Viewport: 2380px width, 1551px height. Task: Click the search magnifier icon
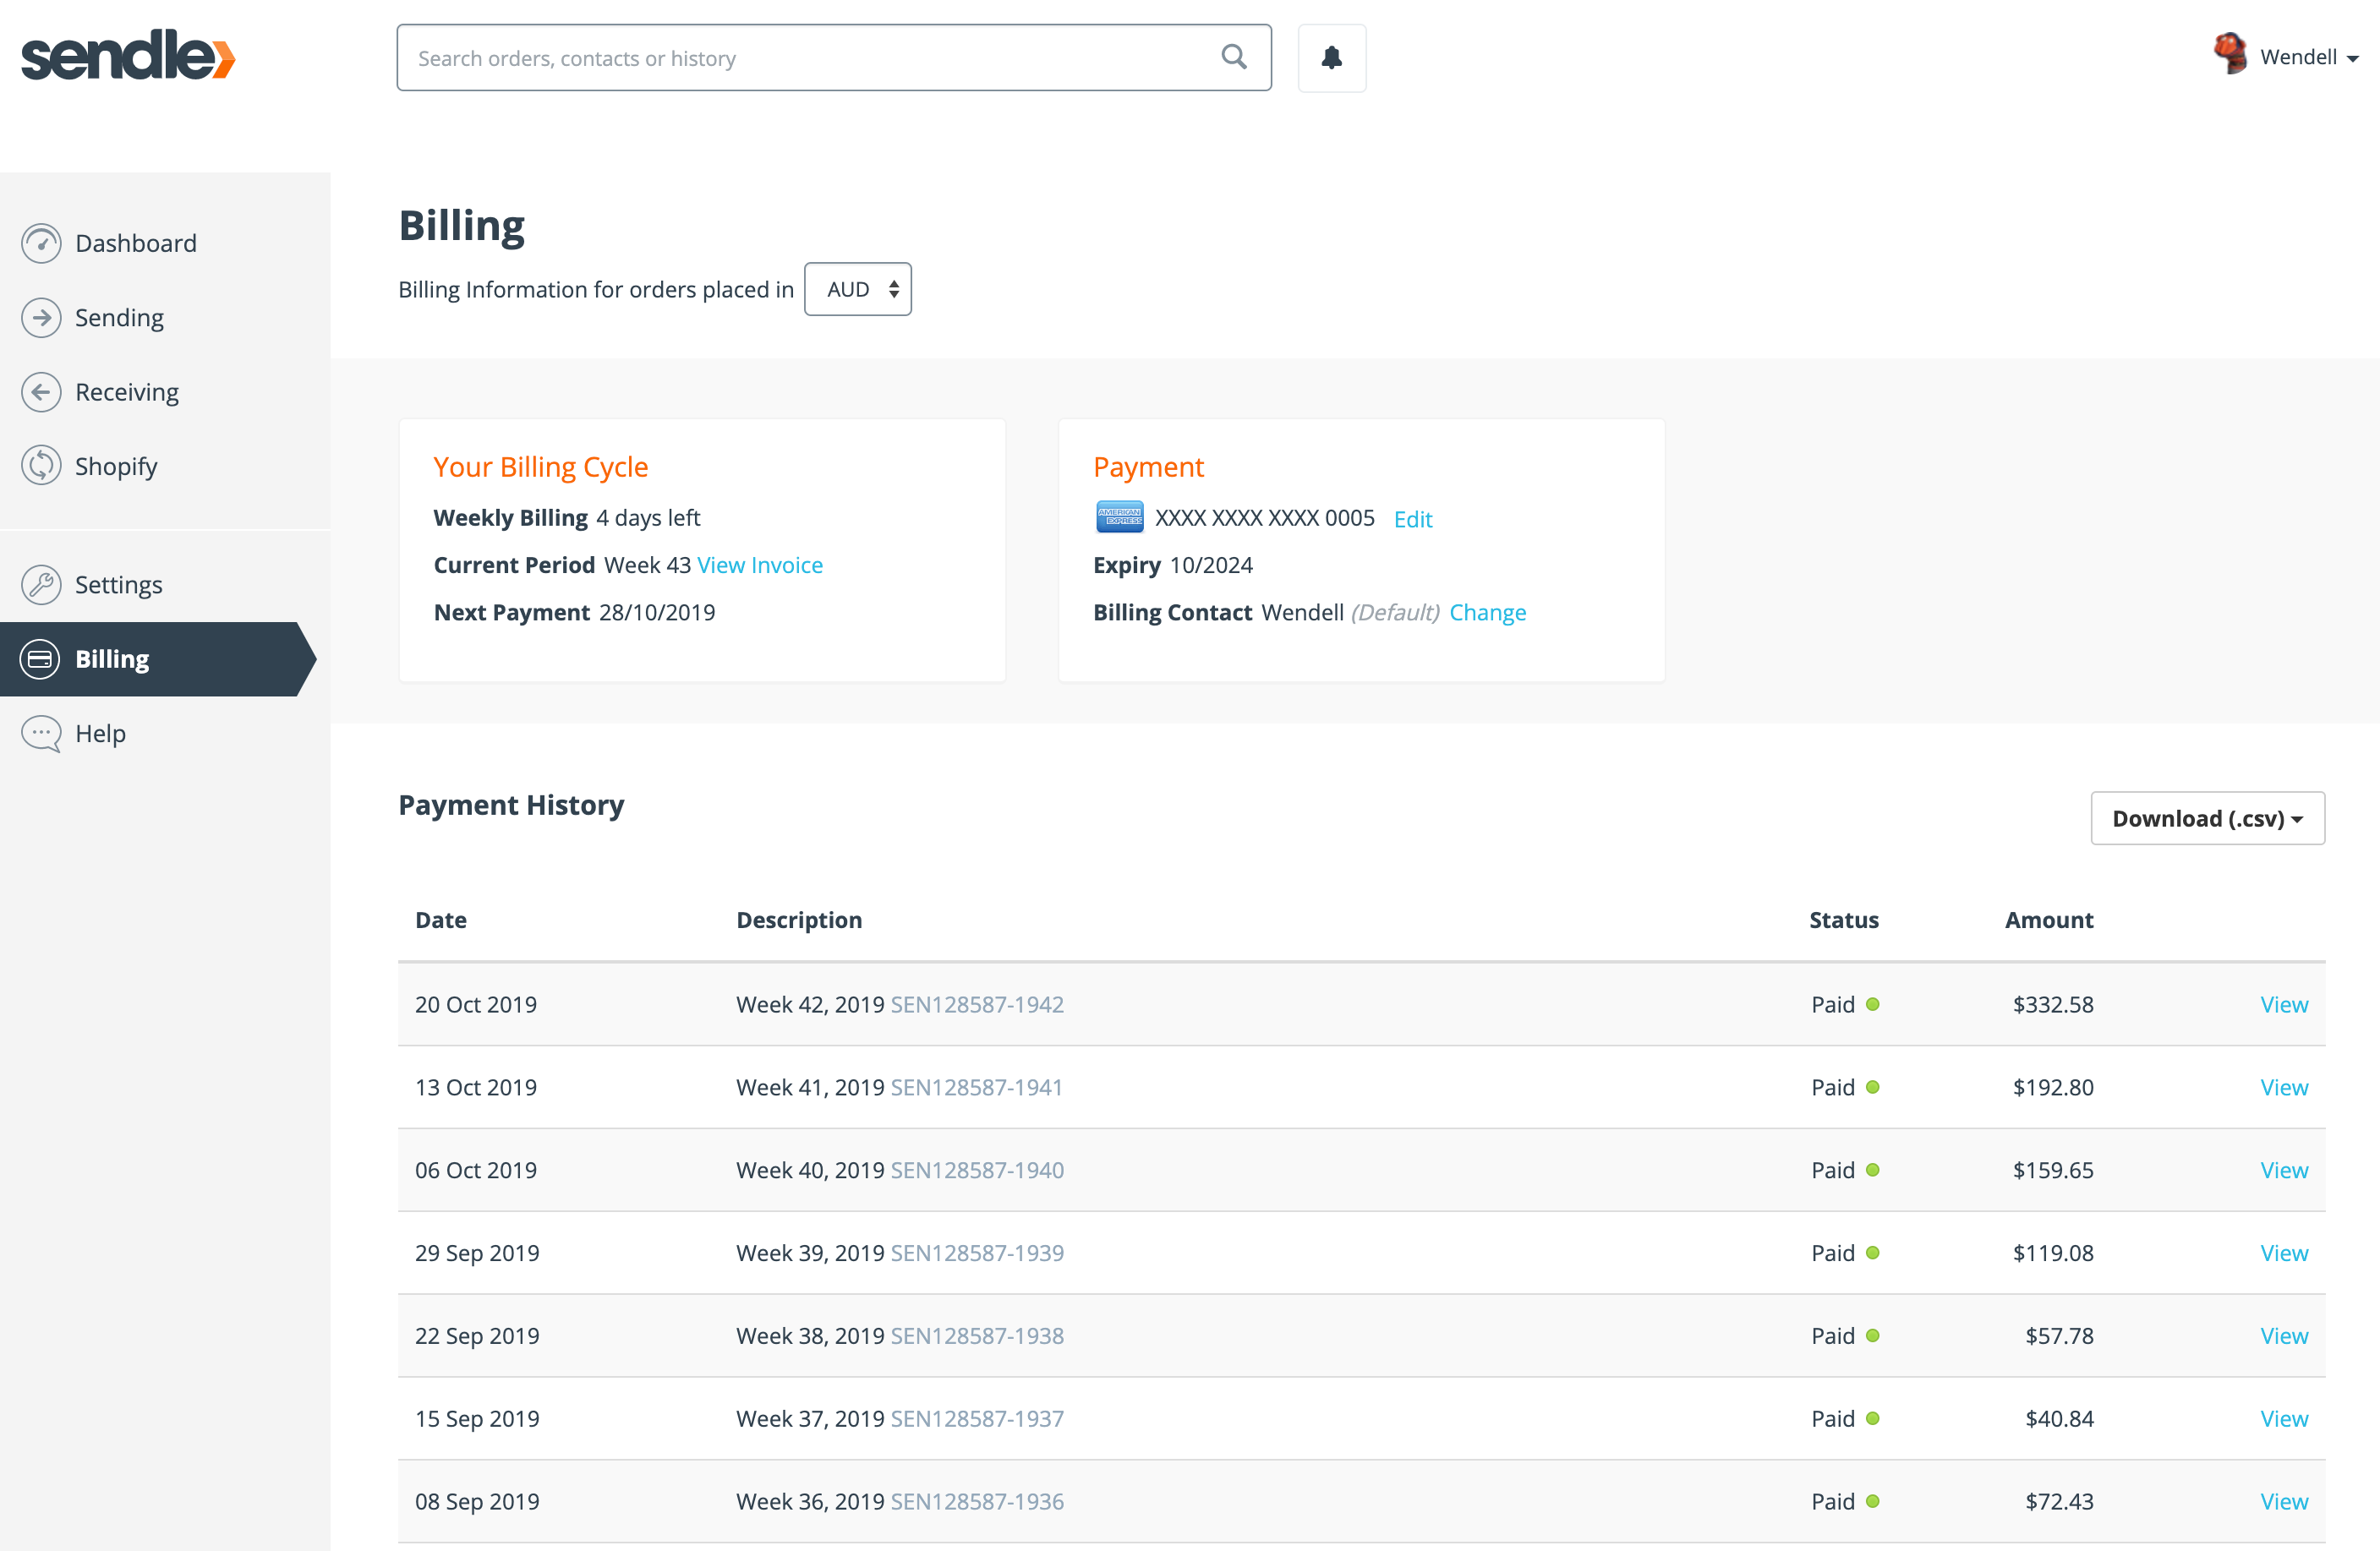[1234, 57]
